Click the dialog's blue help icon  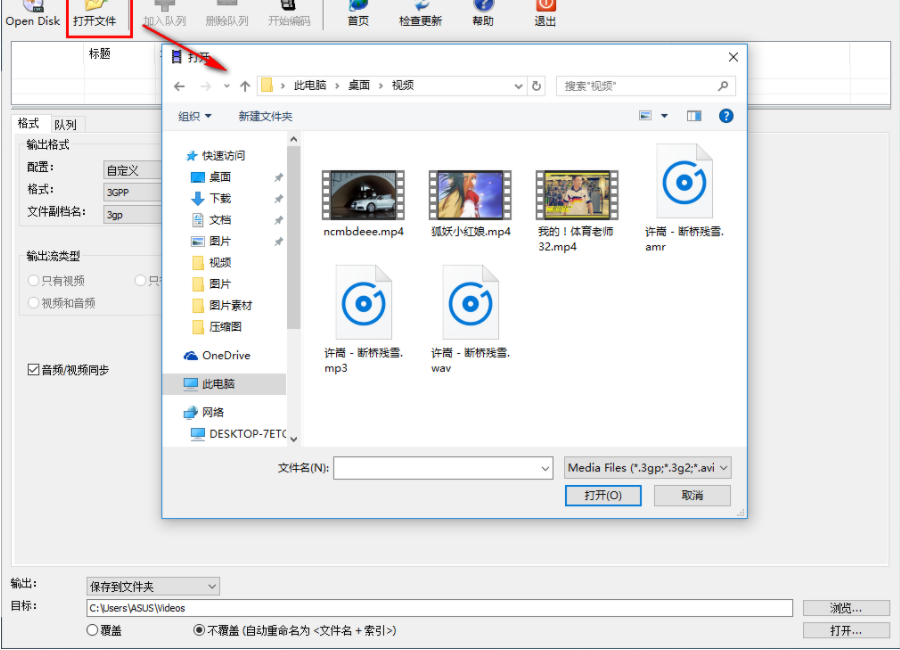725,115
